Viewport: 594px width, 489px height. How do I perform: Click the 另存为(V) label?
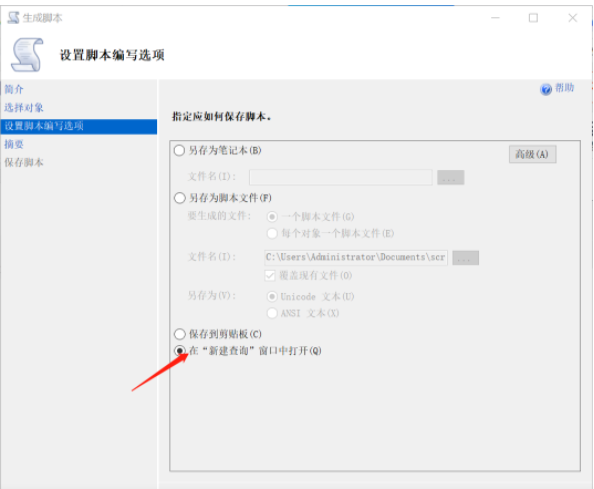pyautogui.click(x=212, y=295)
